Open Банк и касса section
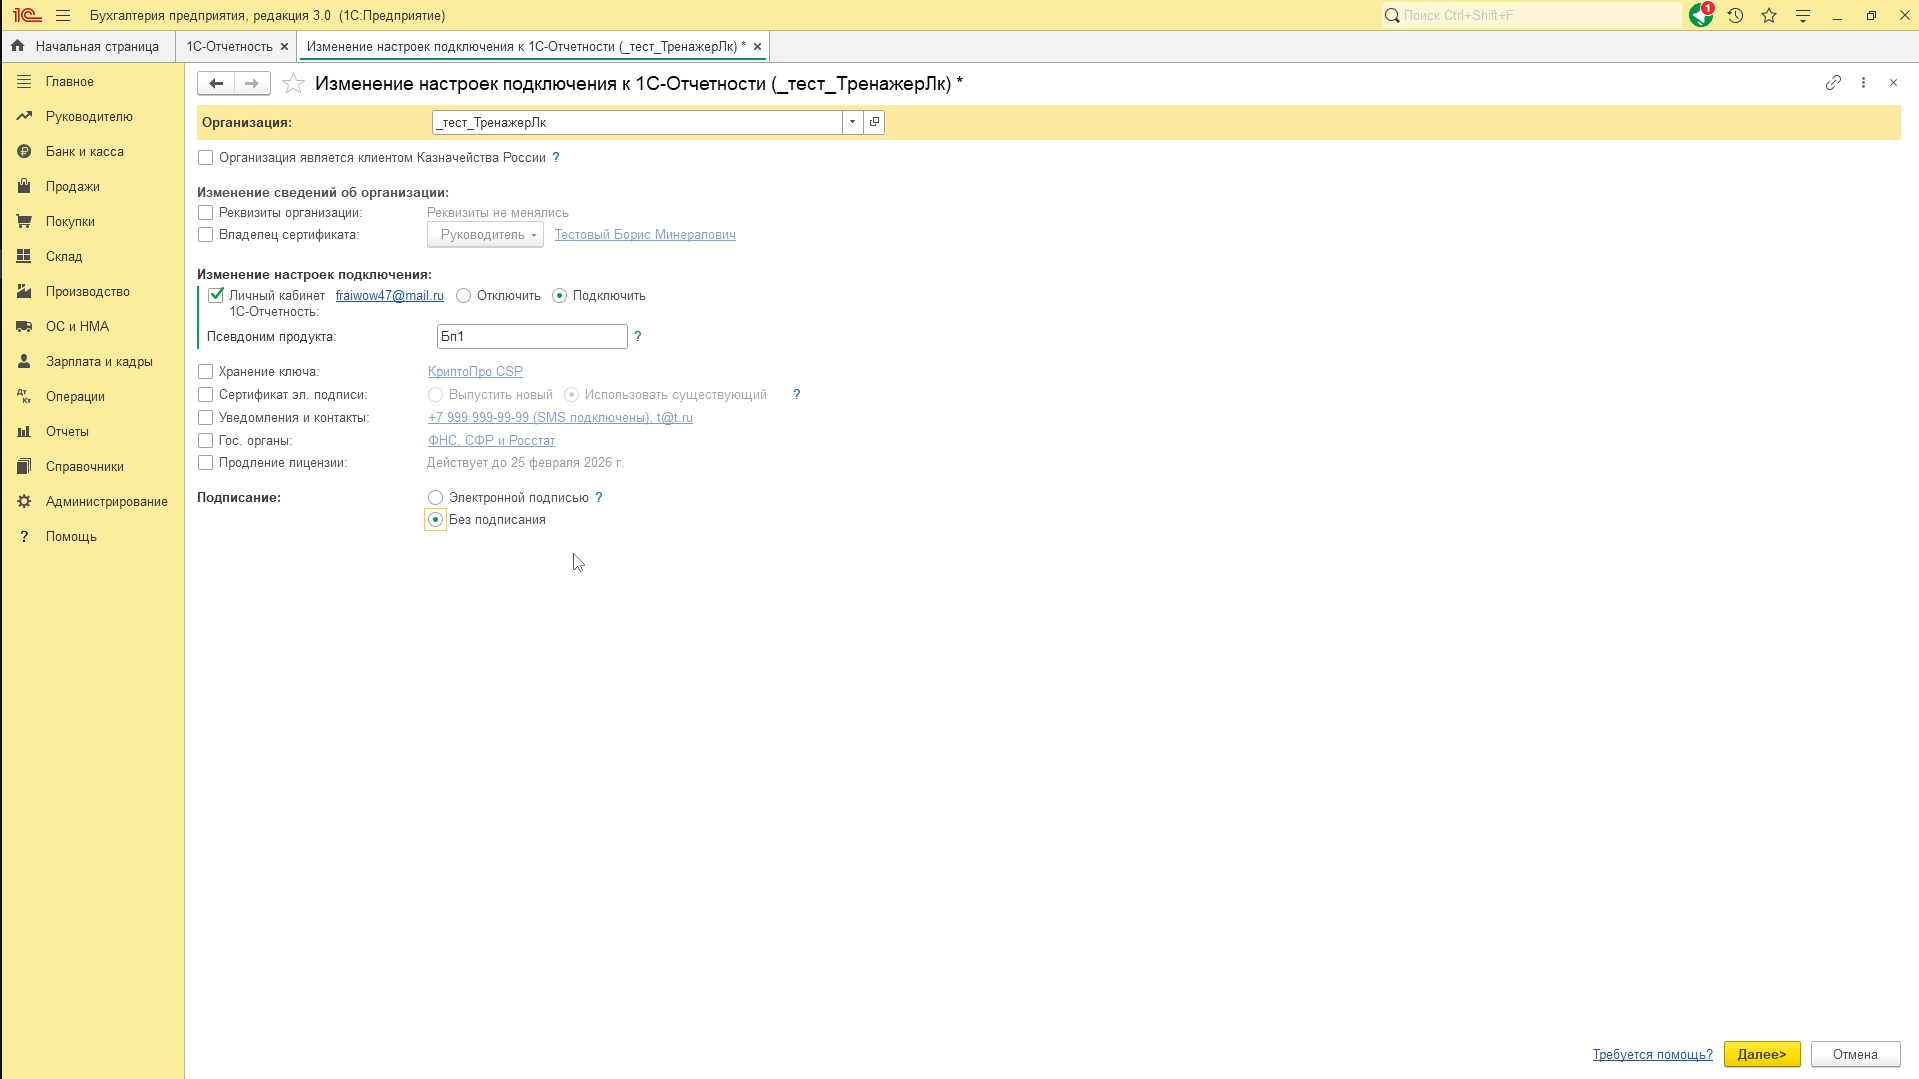 93,152
